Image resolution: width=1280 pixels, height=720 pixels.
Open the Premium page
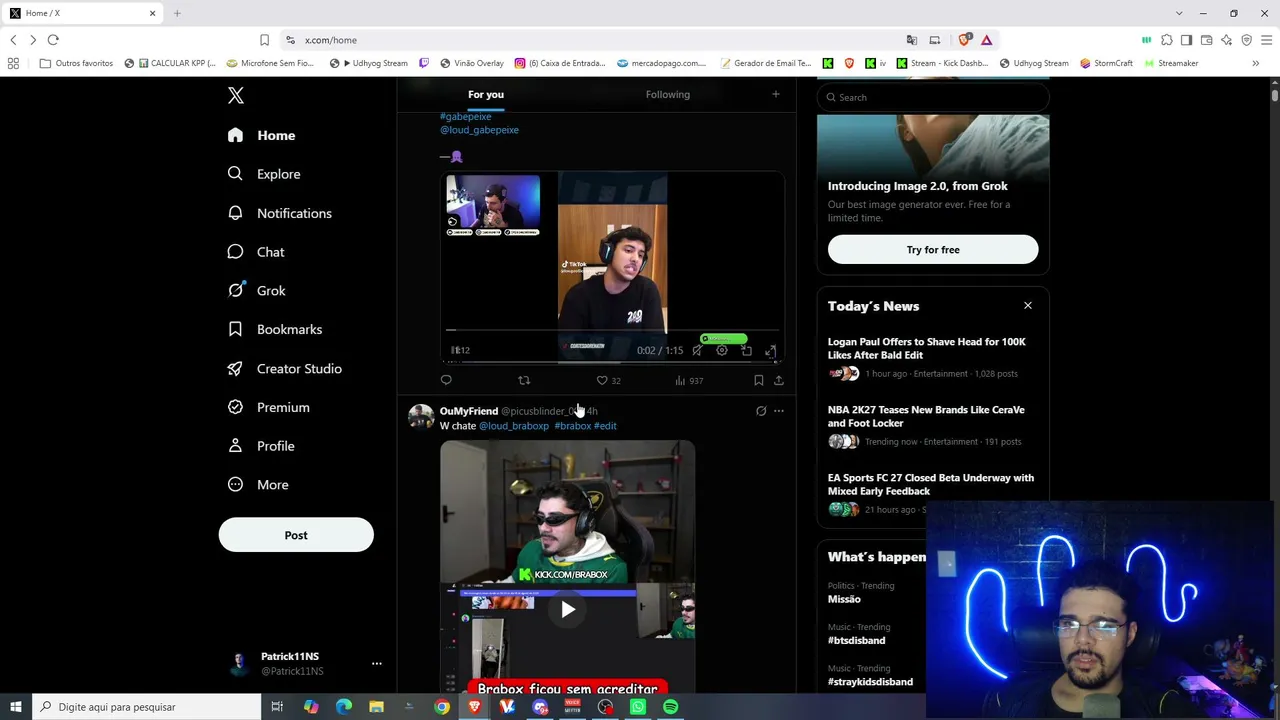pyautogui.click(x=268, y=407)
